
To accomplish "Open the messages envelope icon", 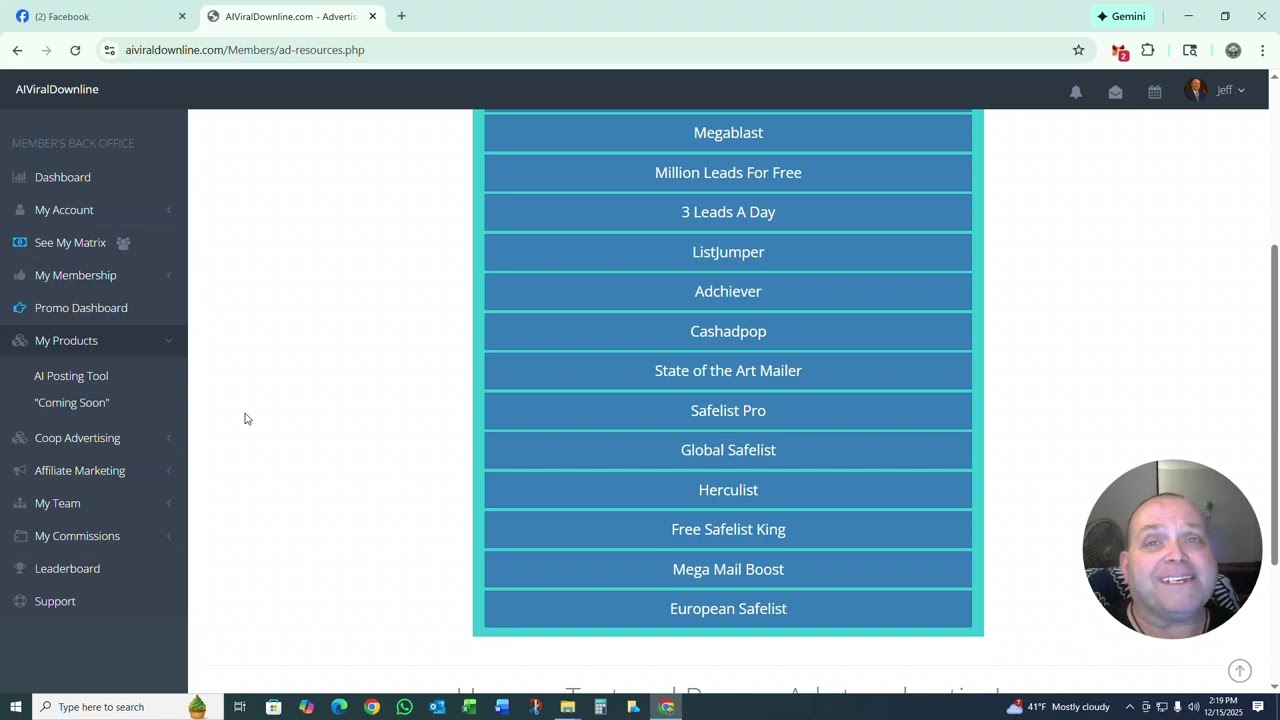I will tap(1115, 91).
